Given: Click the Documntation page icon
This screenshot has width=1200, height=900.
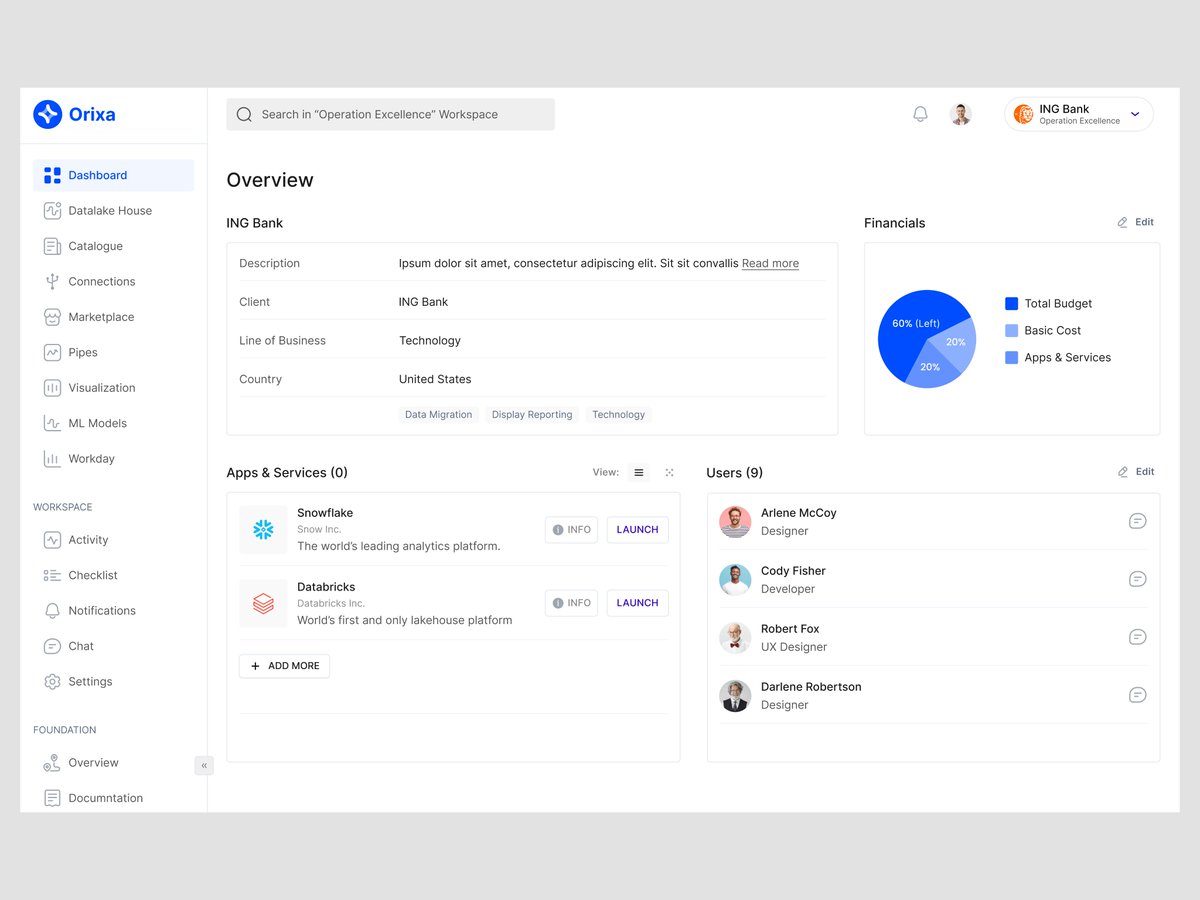Looking at the screenshot, I should pos(52,798).
